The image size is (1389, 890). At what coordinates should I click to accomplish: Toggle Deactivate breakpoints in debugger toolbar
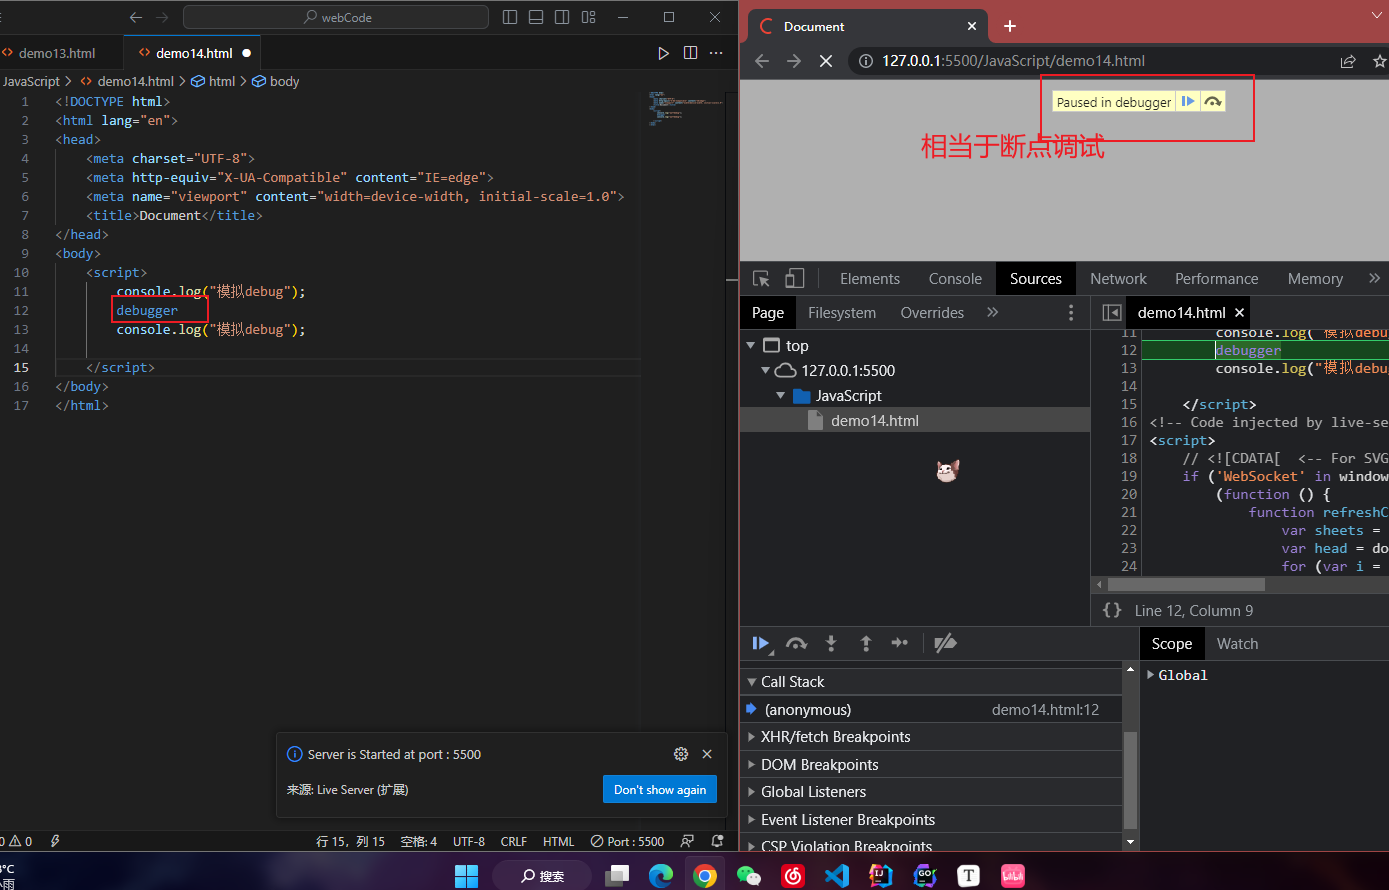(x=945, y=644)
